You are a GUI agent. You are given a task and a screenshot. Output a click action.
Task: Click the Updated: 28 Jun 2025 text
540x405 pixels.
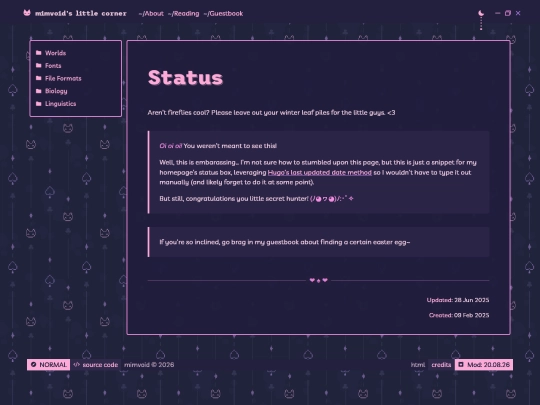tap(458, 300)
